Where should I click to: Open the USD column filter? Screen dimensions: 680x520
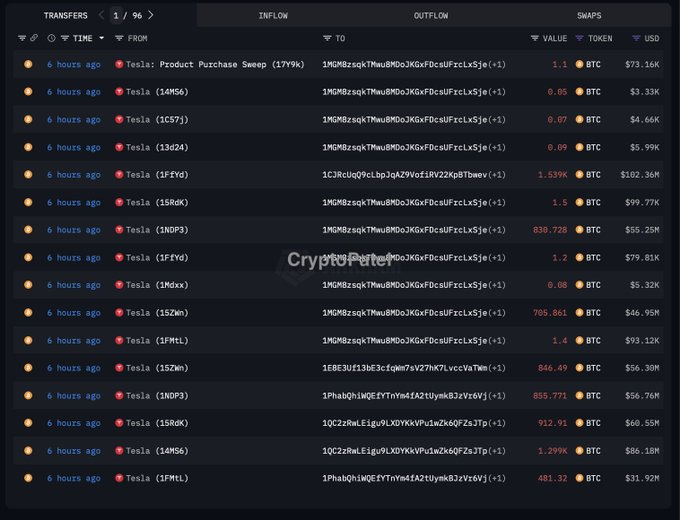pos(636,38)
